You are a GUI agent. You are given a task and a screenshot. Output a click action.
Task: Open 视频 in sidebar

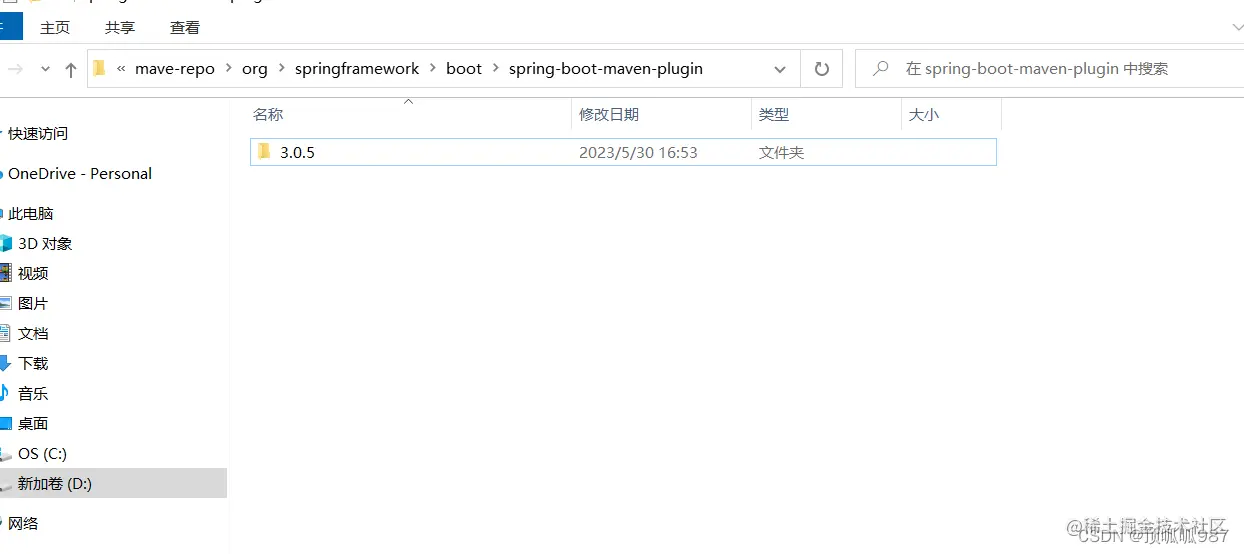tap(33, 273)
